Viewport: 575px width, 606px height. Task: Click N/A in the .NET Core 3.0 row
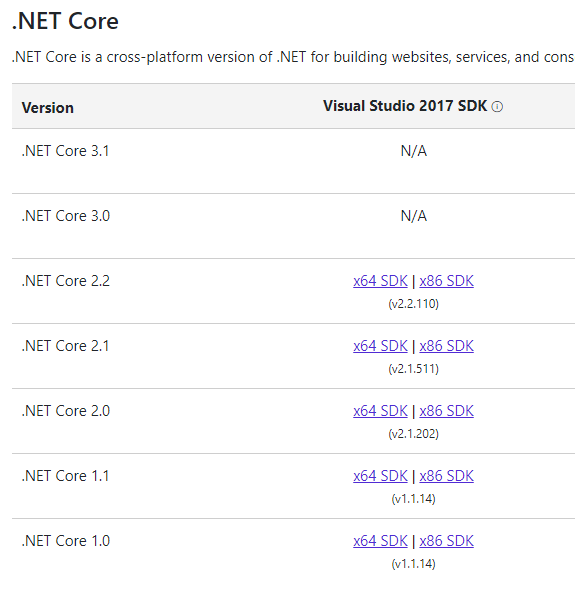(x=413, y=216)
